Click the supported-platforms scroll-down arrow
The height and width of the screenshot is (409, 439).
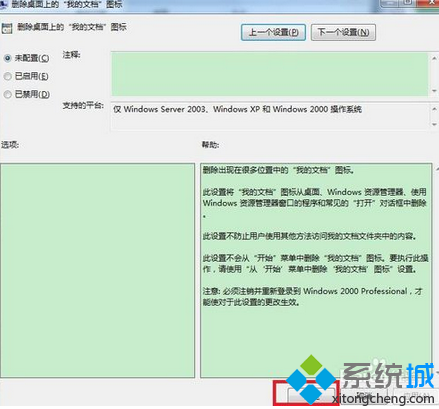click(434, 124)
